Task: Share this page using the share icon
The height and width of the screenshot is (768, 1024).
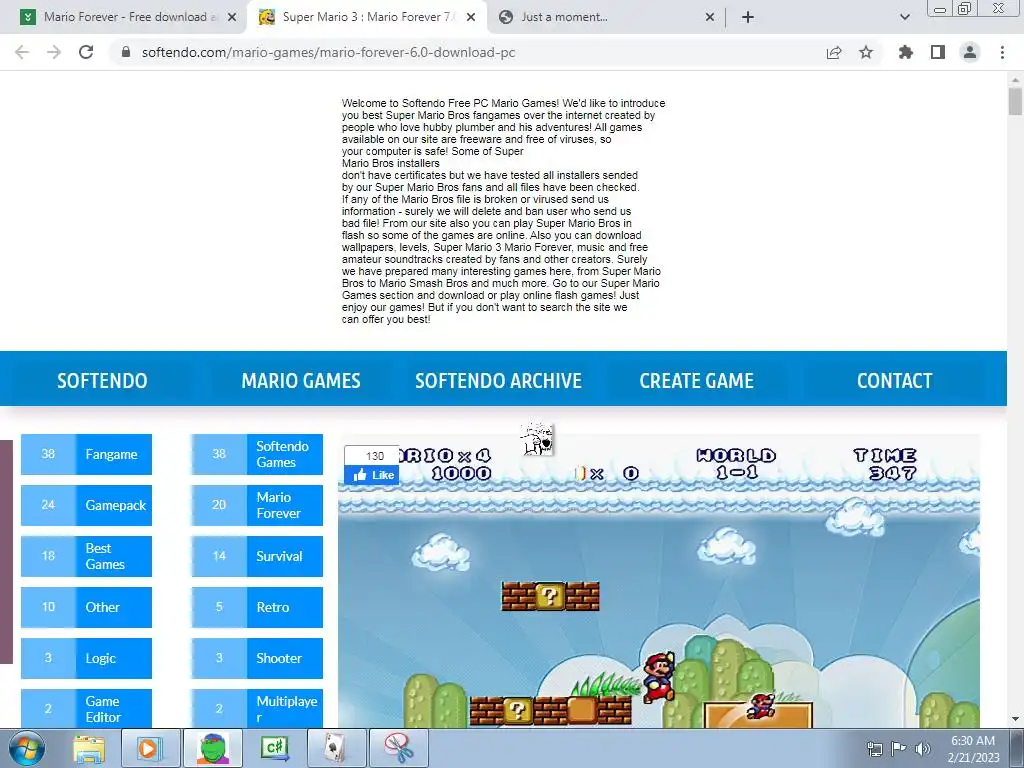Action: 834,52
